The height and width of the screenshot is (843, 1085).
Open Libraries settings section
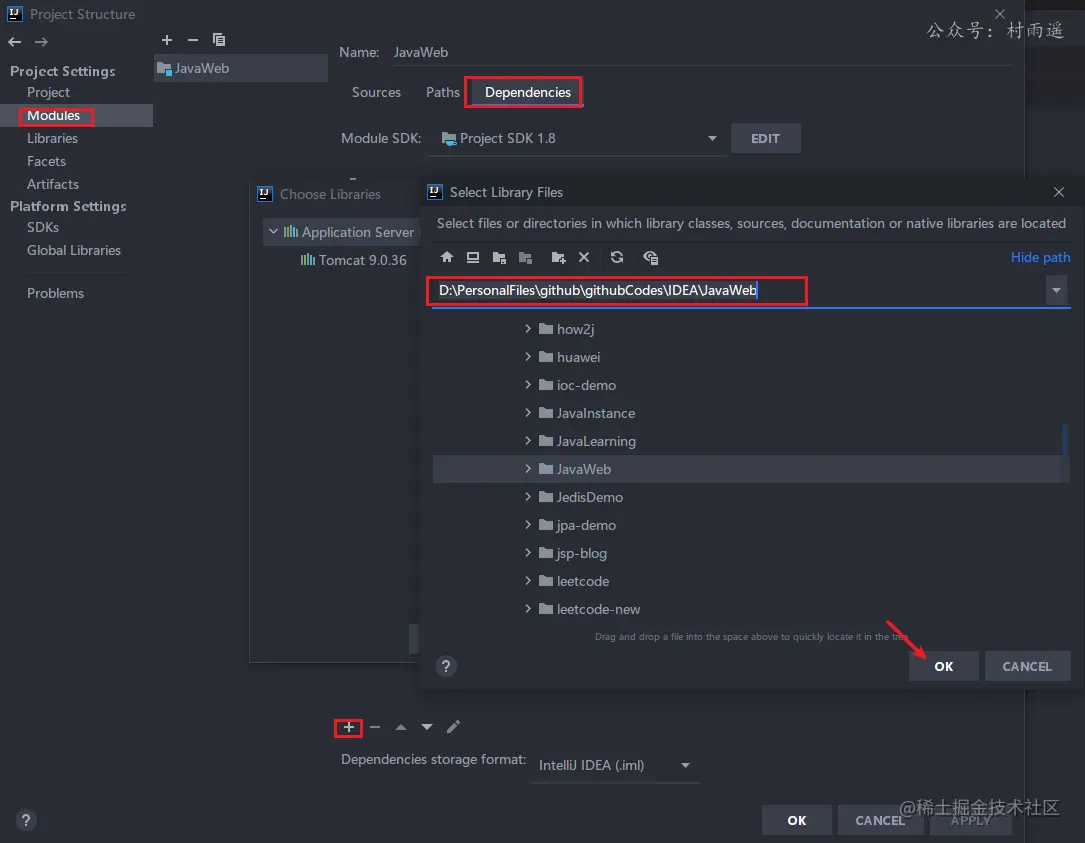53,138
